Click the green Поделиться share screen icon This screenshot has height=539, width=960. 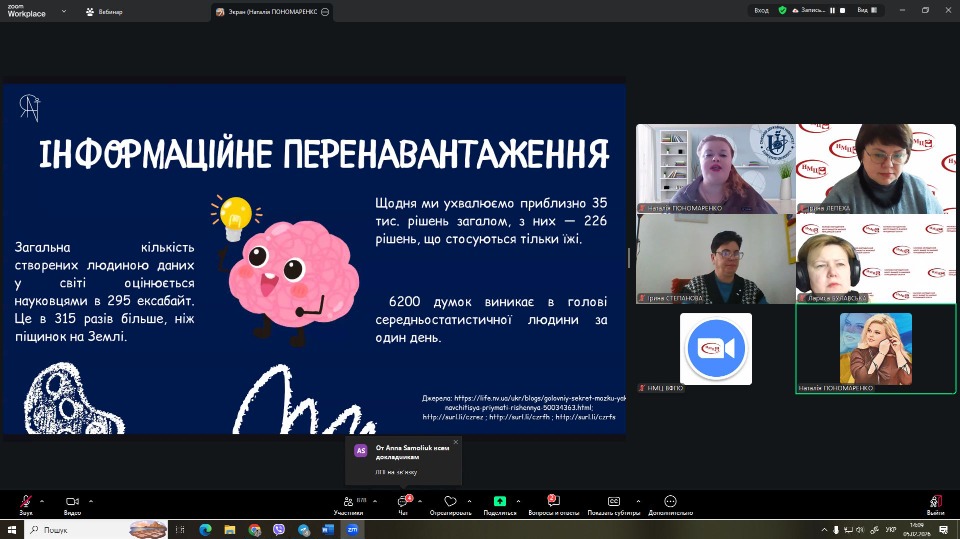499,502
